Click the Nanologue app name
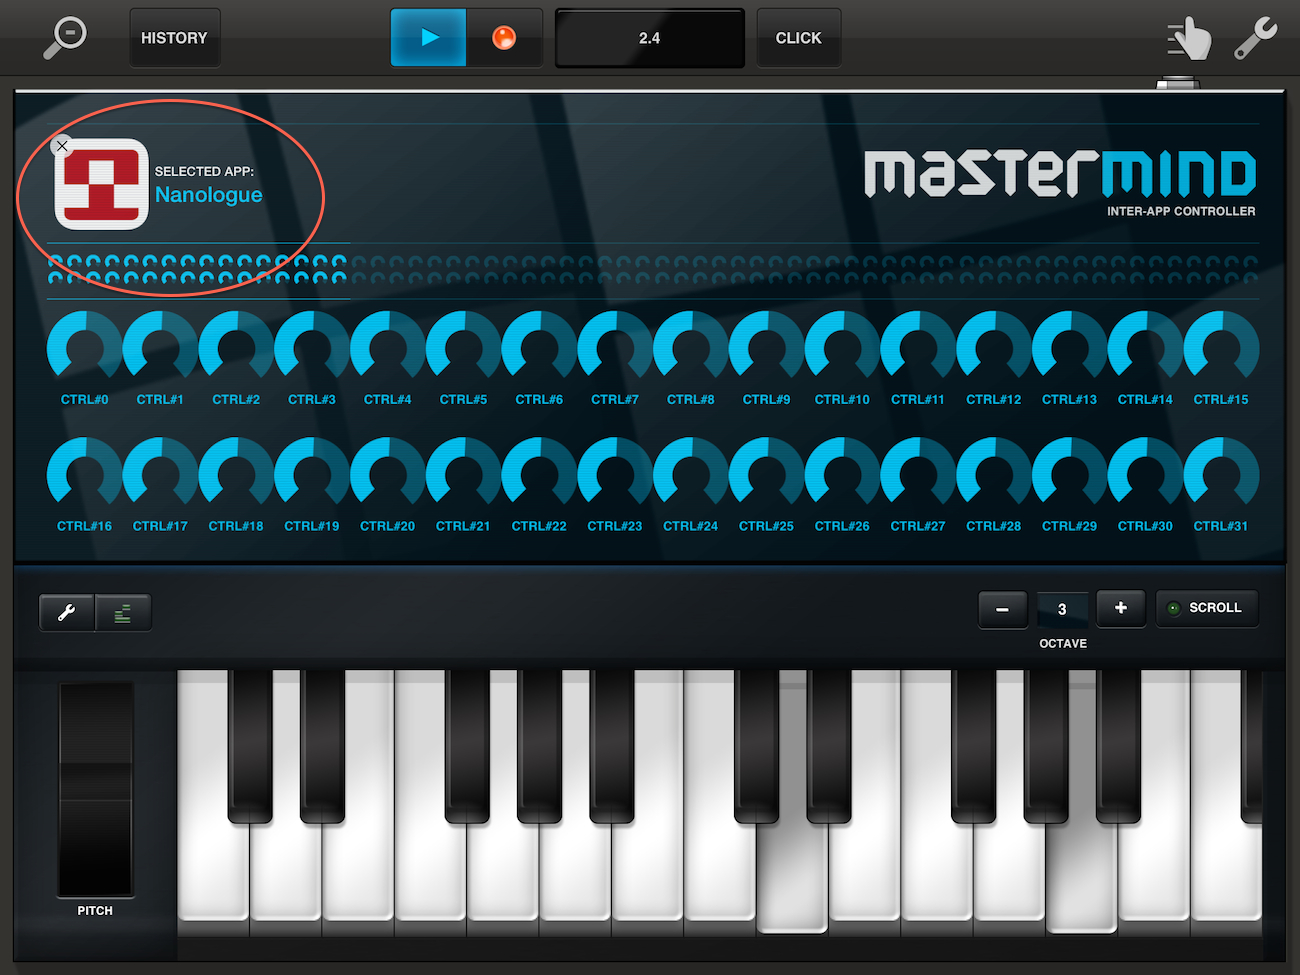This screenshot has width=1300, height=975. tap(209, 195)
